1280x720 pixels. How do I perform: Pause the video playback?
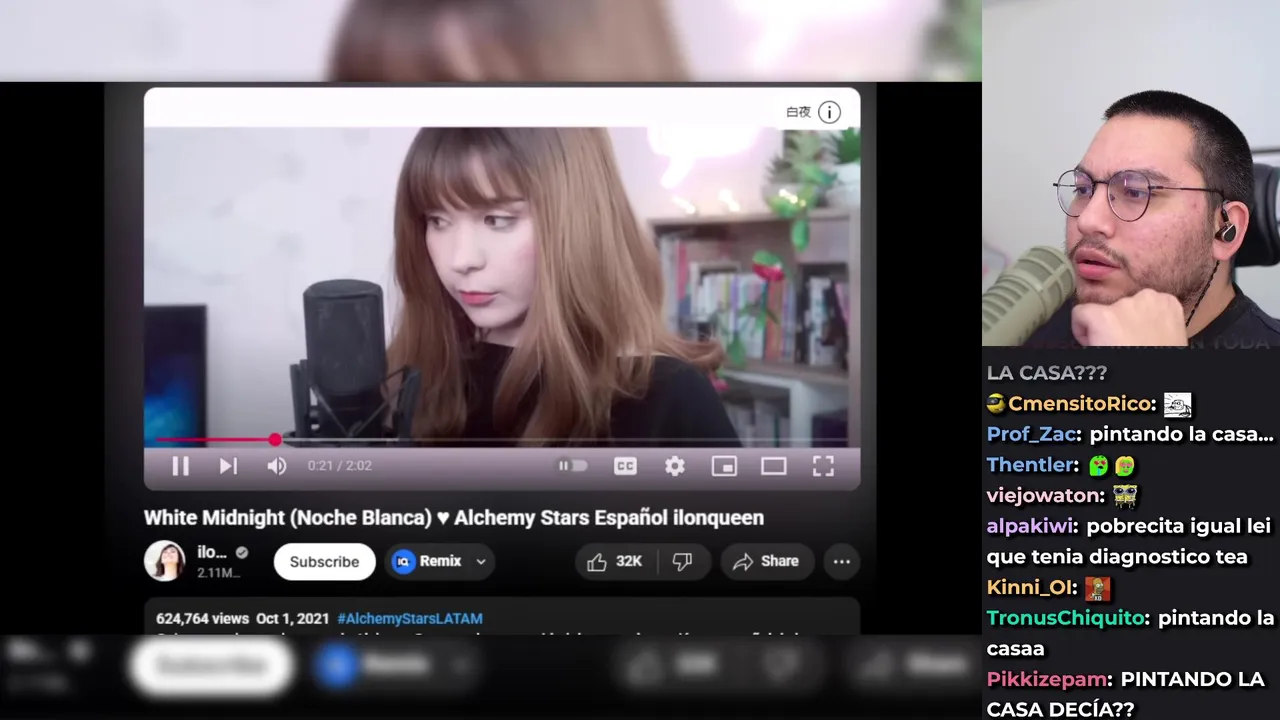[x=180, y=466]
